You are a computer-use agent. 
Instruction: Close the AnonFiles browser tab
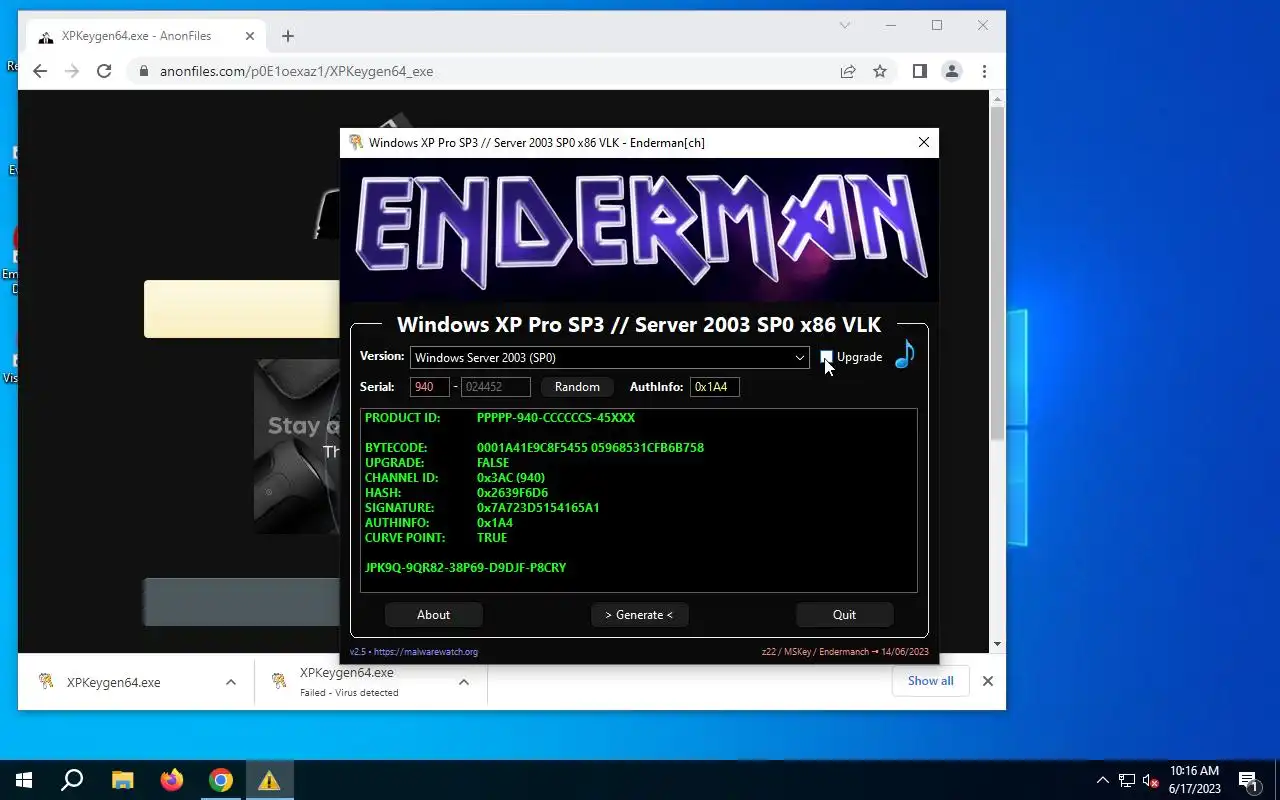(250, 36)
